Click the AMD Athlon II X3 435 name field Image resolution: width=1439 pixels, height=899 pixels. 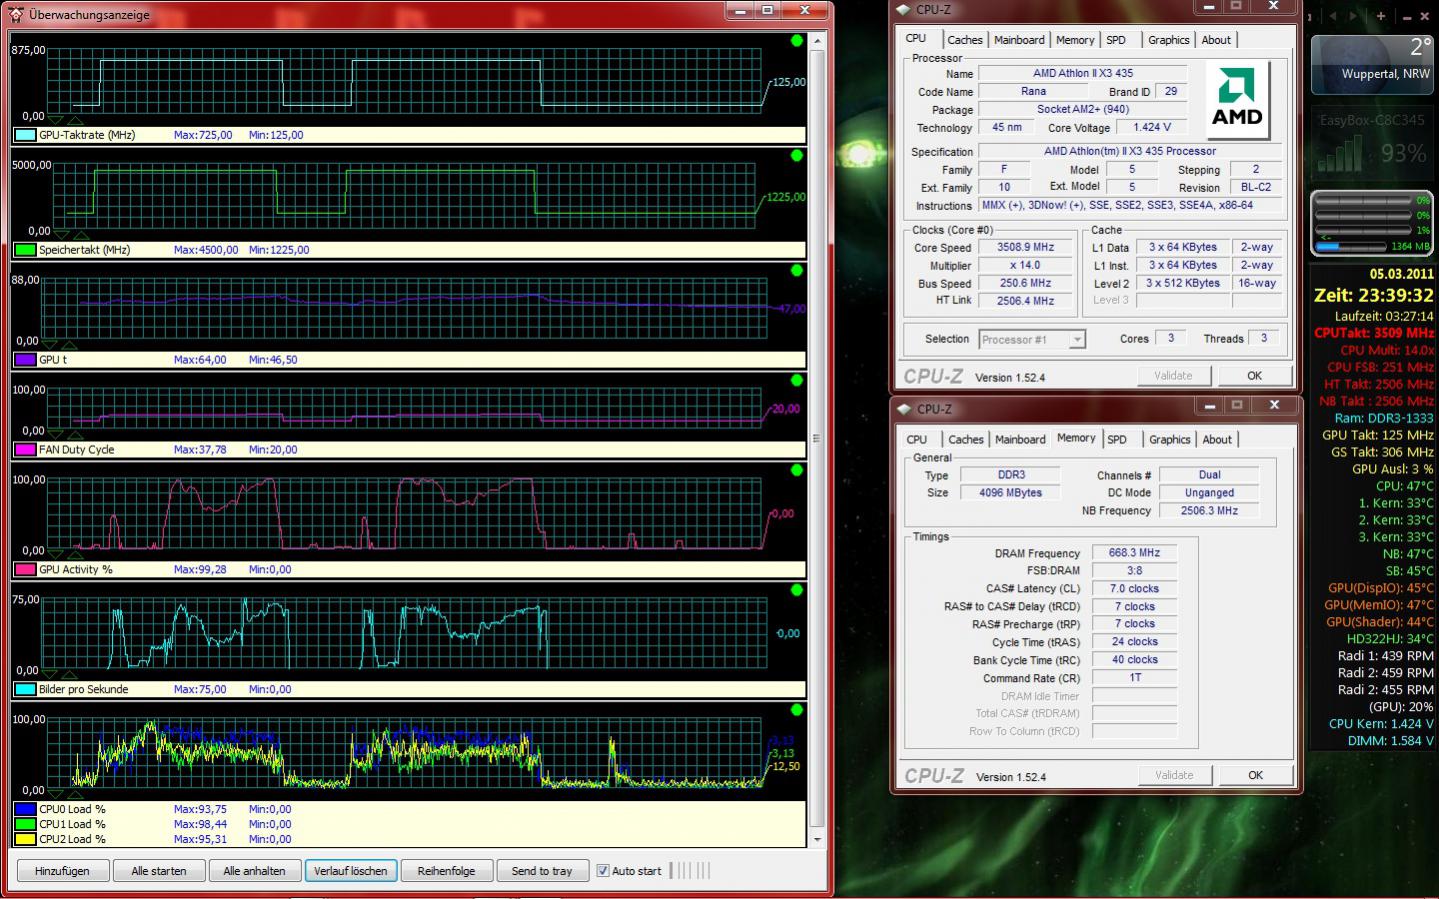pos(1083,73)
